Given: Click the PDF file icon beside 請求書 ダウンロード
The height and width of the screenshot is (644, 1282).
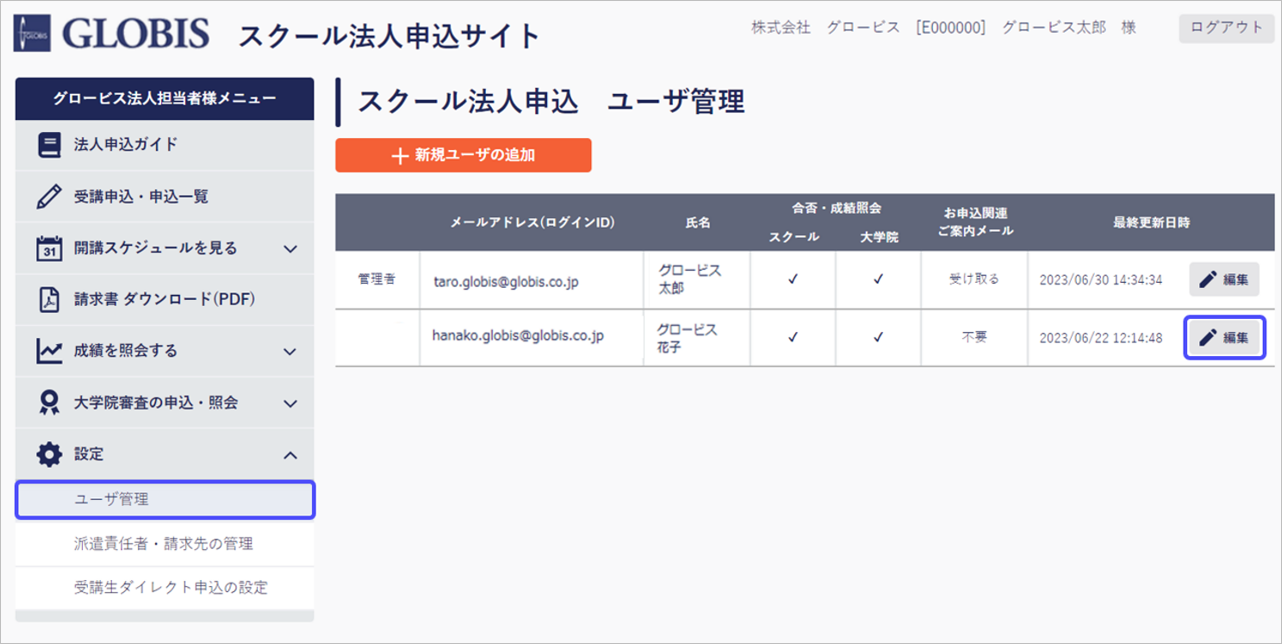Looking at the screenshot, I should [x=49, y=299].
